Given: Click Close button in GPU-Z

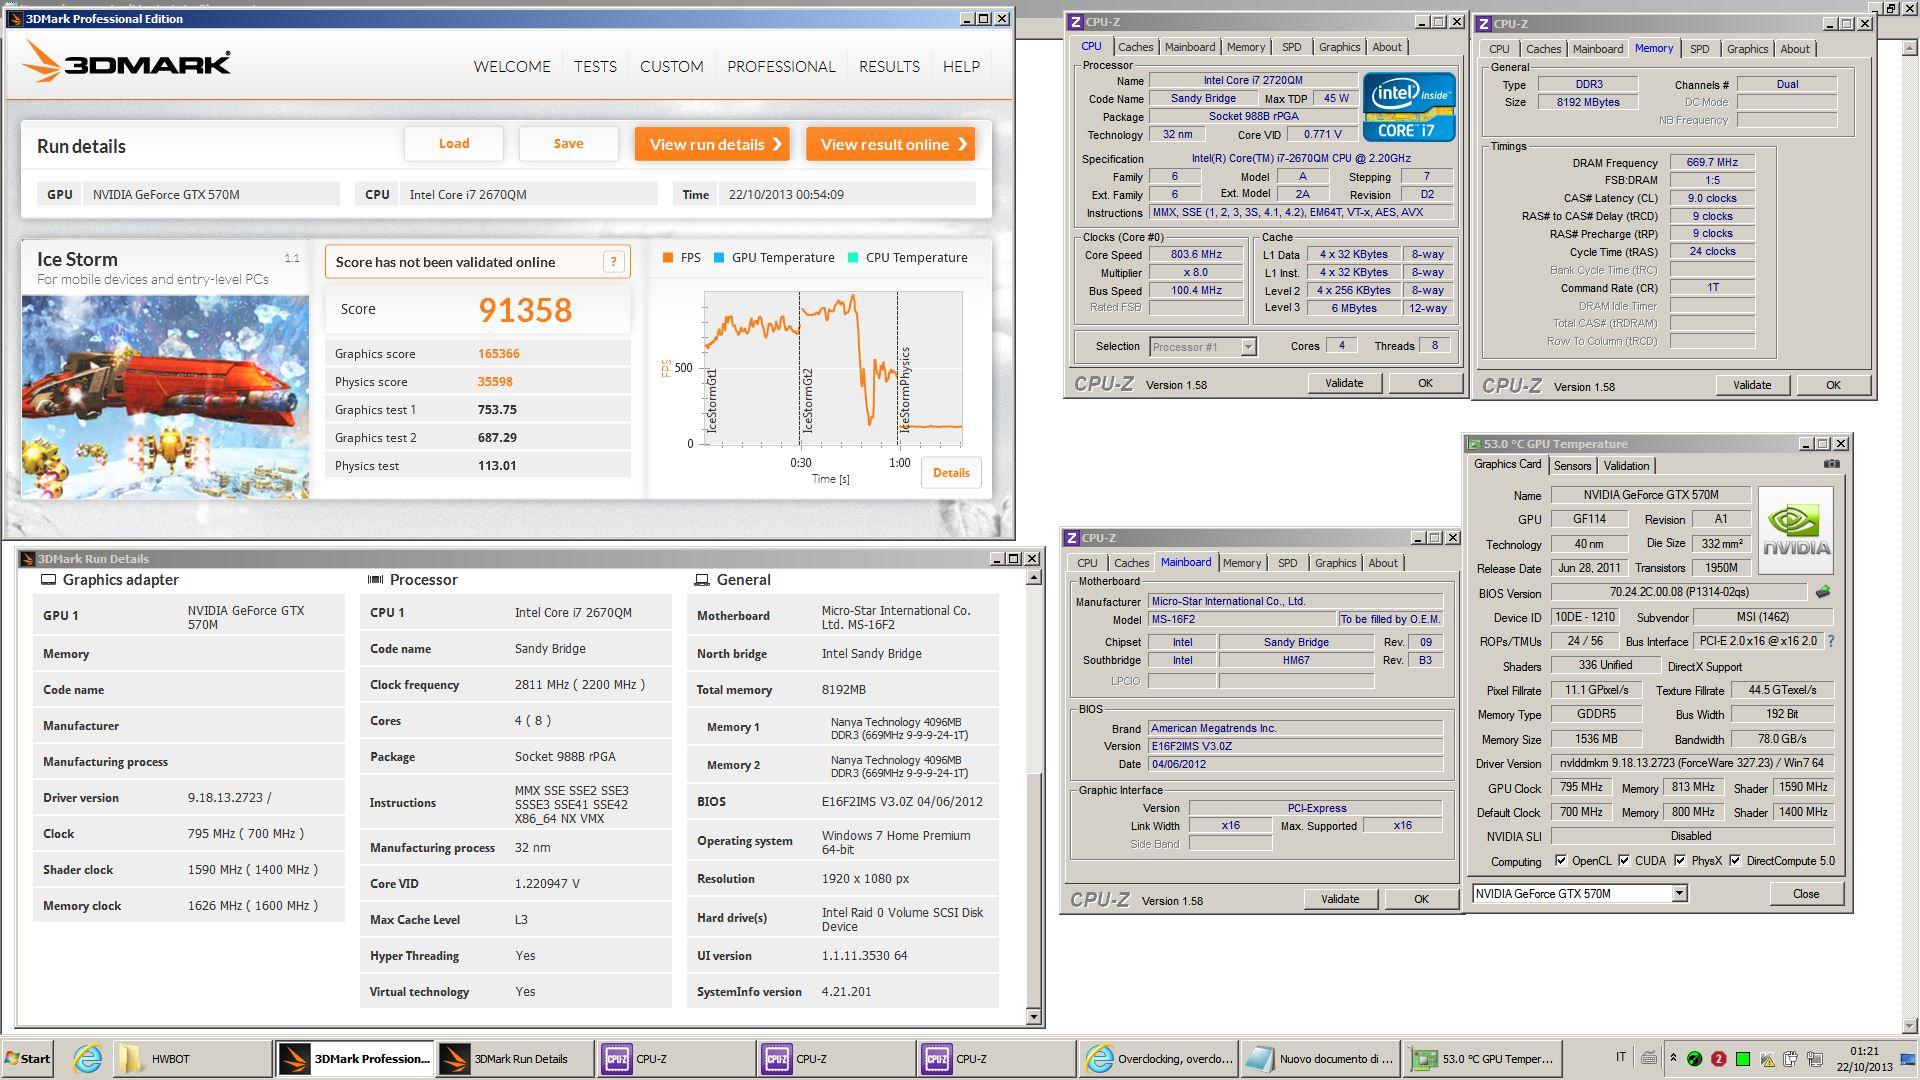Looking at the screenshot, I should point(1806,894).
